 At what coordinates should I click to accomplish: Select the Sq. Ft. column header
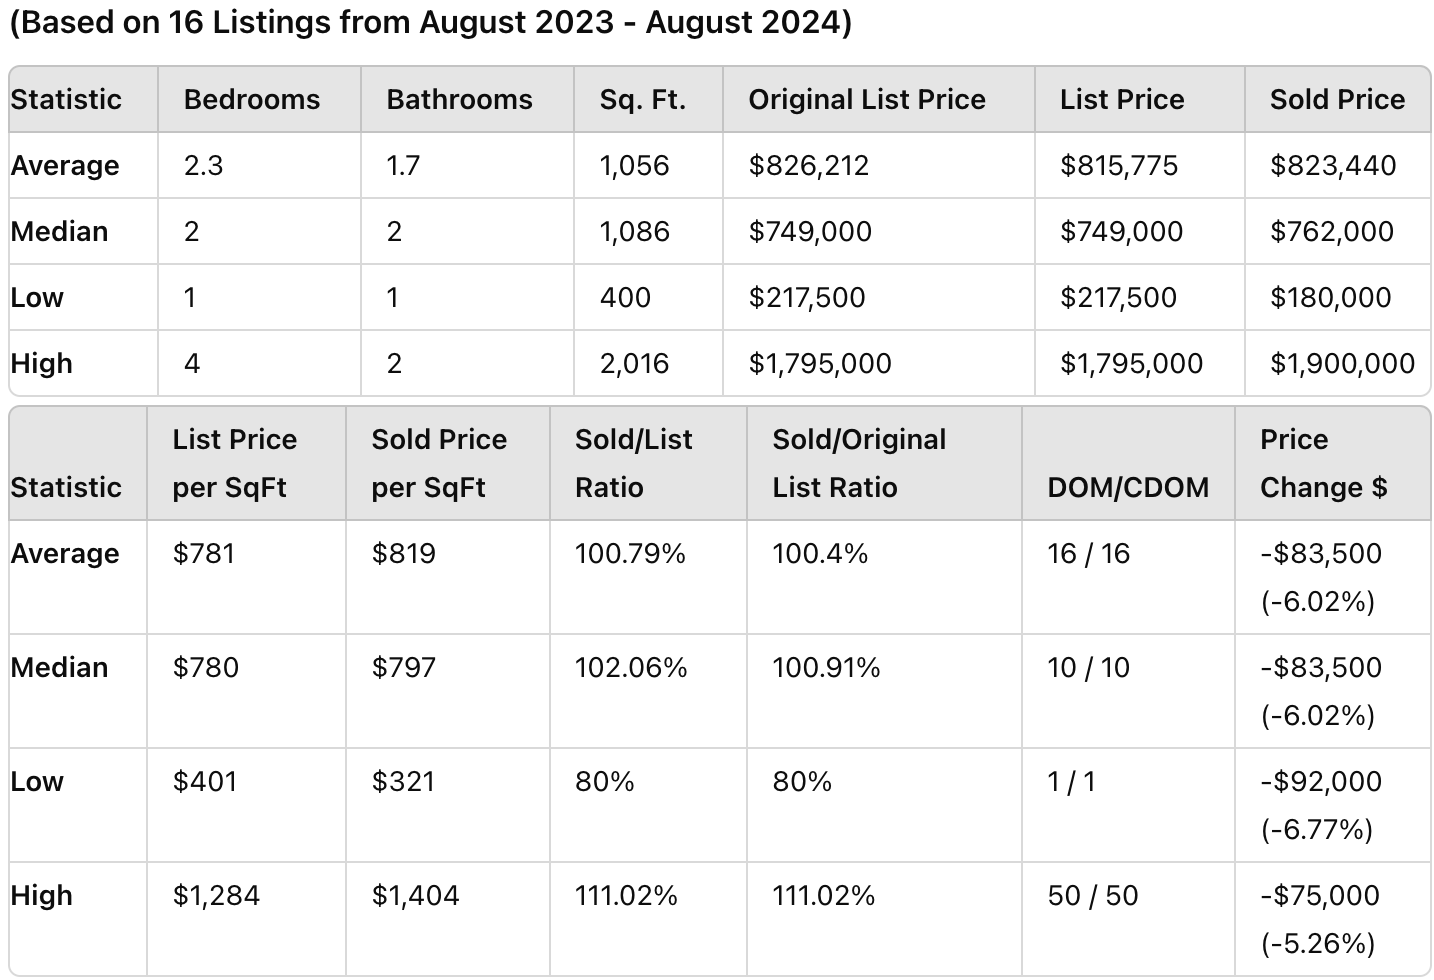pos(643,99)
